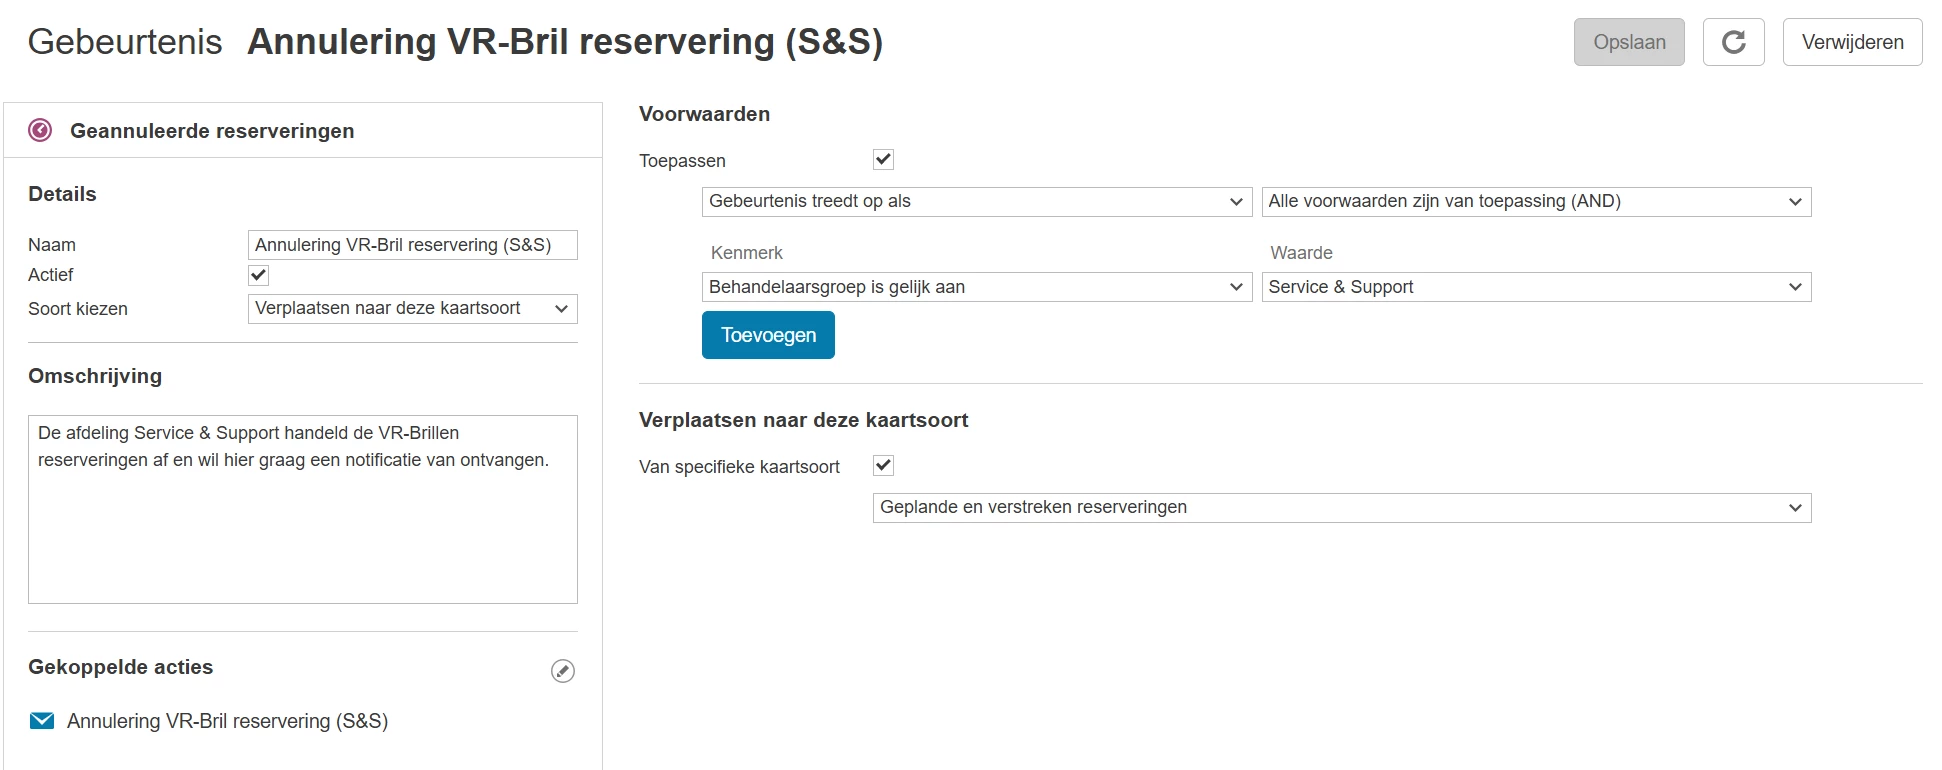Screen dimensions: 1942x770
Task: Open the Soort kiezen dropdown
Action: [x=412, y=309]
